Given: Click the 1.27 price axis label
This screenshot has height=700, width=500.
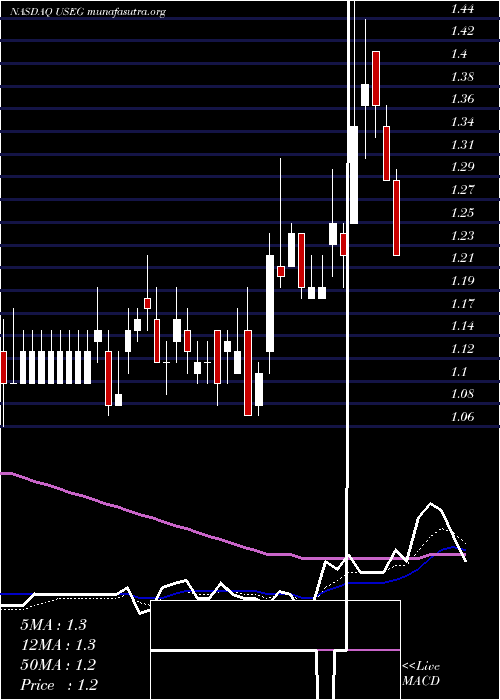Looking at the screenshot, I should coord(462,190).
